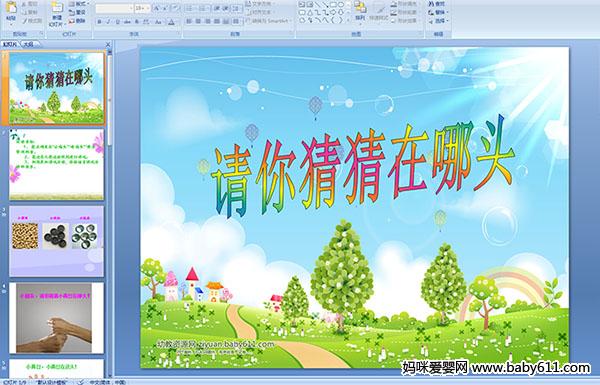This screenshot has width=600, height=385.
Task: Select the rectangle shape in shapes gallery
Action: click(333, 5)
